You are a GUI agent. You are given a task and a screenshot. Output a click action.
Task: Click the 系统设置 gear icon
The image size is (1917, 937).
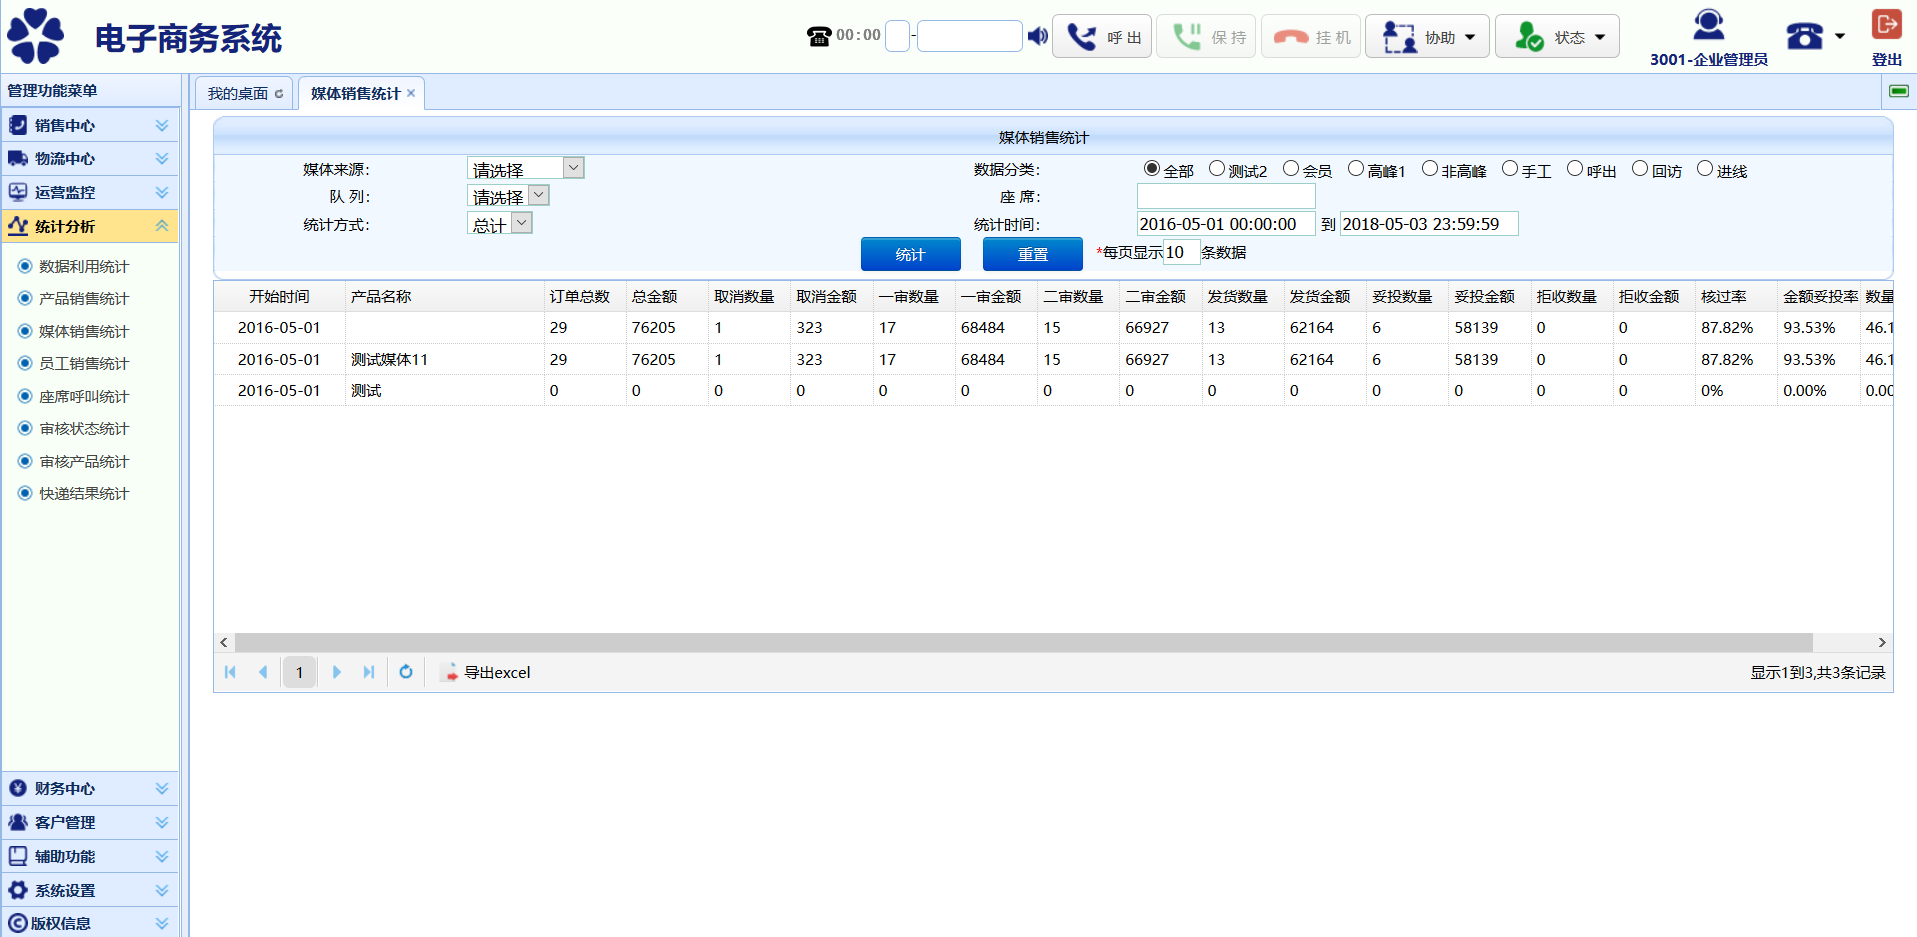pyautogui.click(x=18, y=890)
